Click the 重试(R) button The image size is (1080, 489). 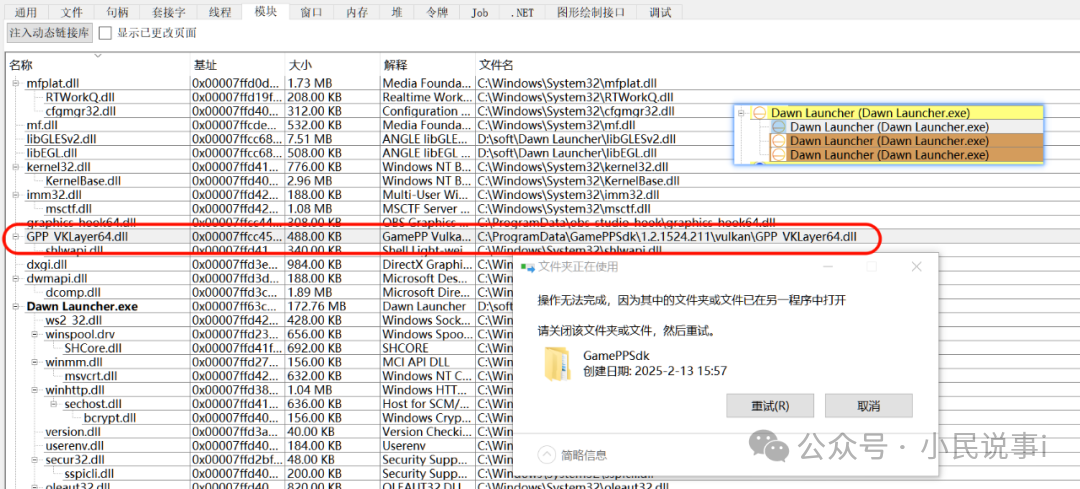pyautogui.click(x=770, y=405)
